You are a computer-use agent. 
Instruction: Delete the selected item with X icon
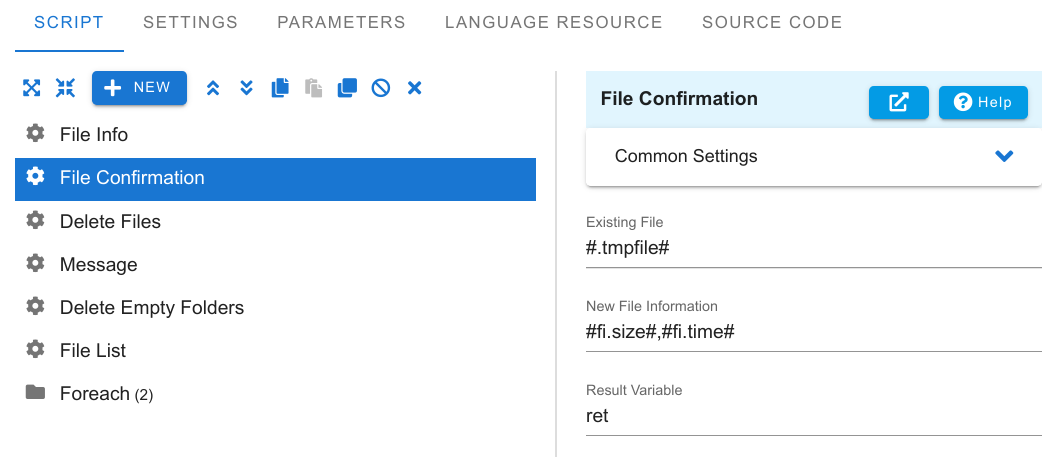(x=415, y=87)
